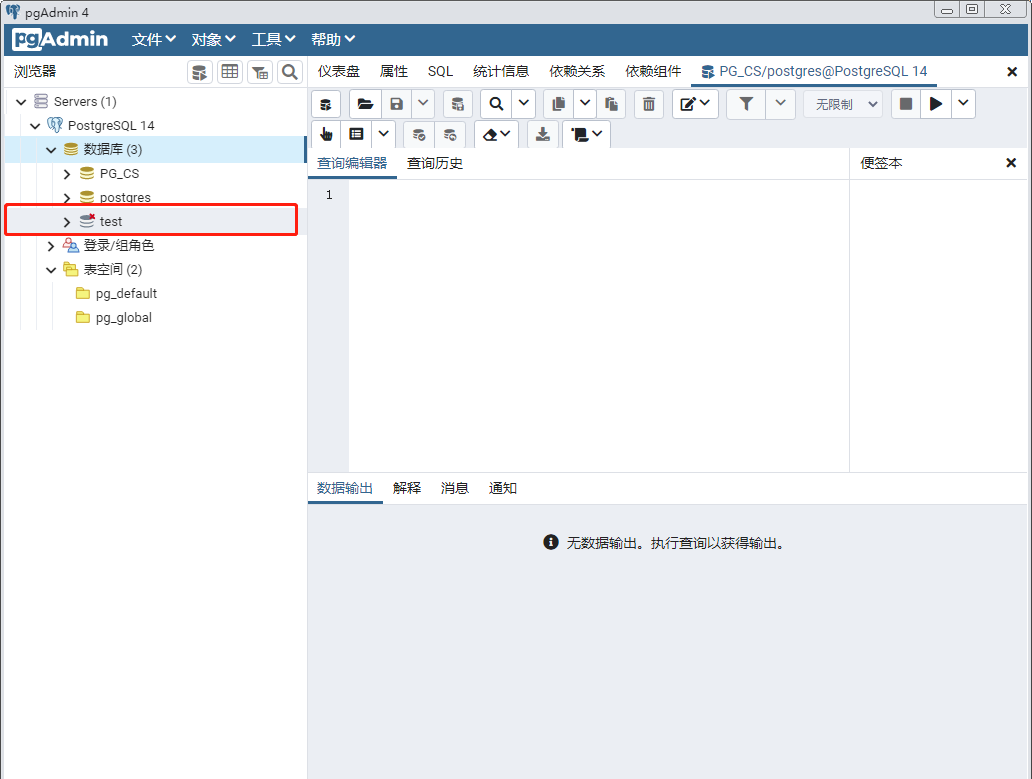
Task: Switch to the 消息 results tab
Action: point(454,488)
